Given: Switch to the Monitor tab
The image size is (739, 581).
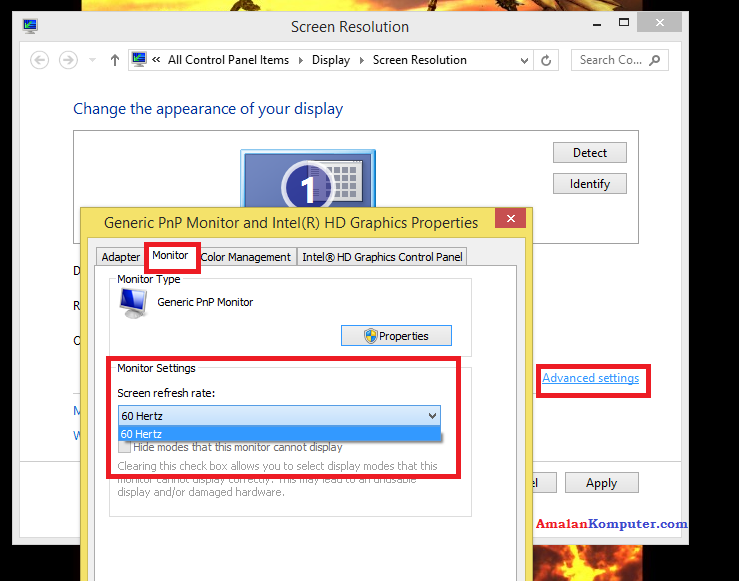Looking at the screenshot, I should 170,255.
